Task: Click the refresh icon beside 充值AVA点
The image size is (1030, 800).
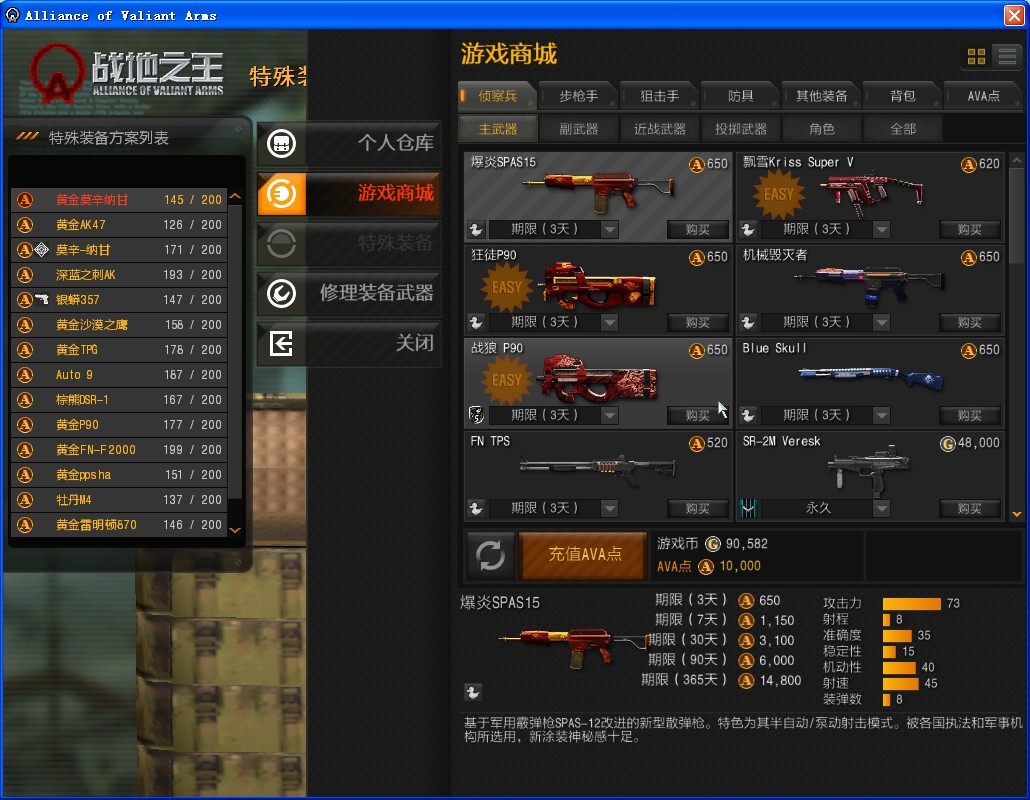Action: [x=490, y=556]
